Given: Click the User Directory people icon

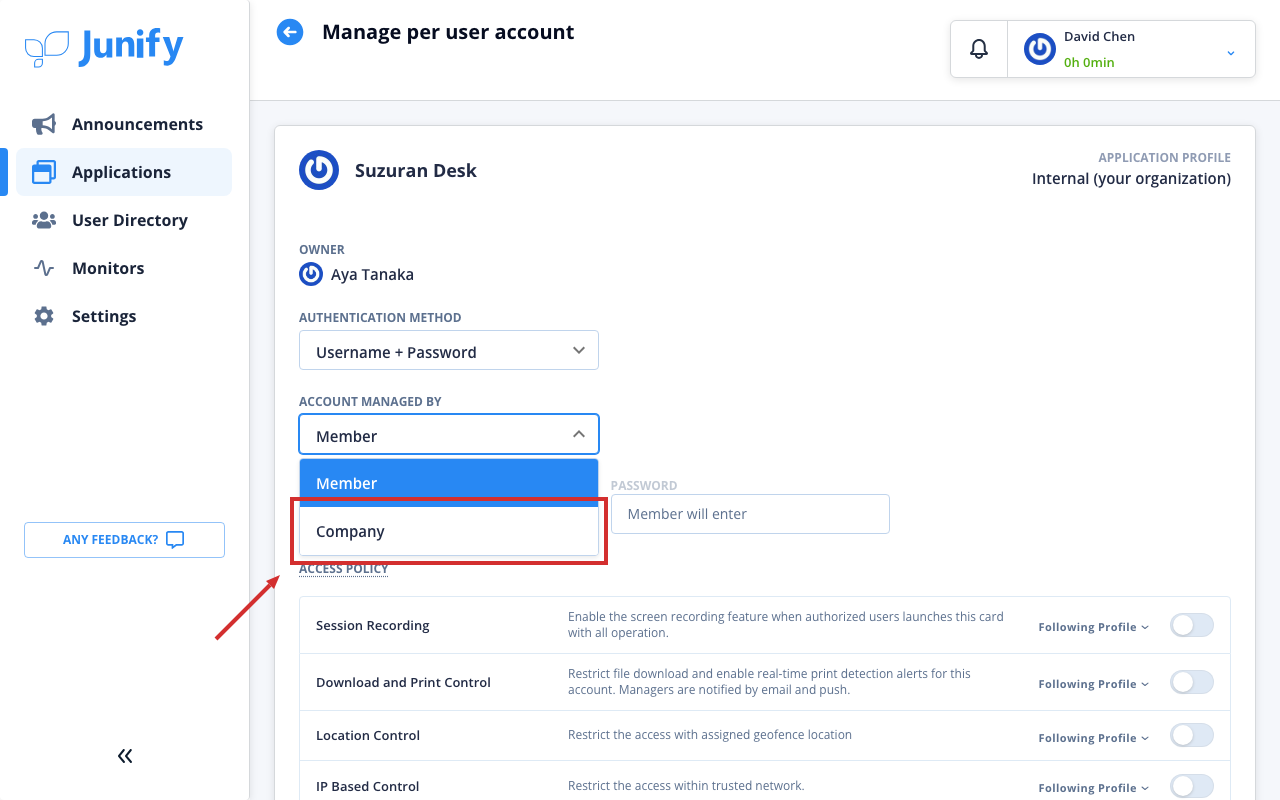Looking at the screenshot, I should point(44,220).
